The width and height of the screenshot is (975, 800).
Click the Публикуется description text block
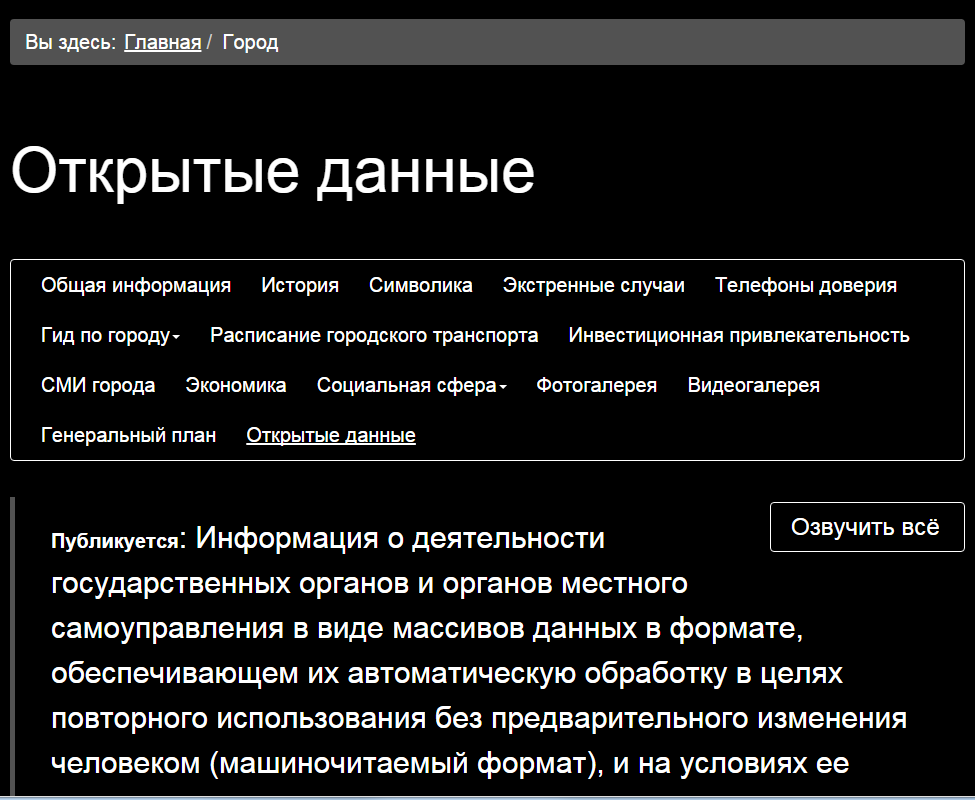pos(450,650)
